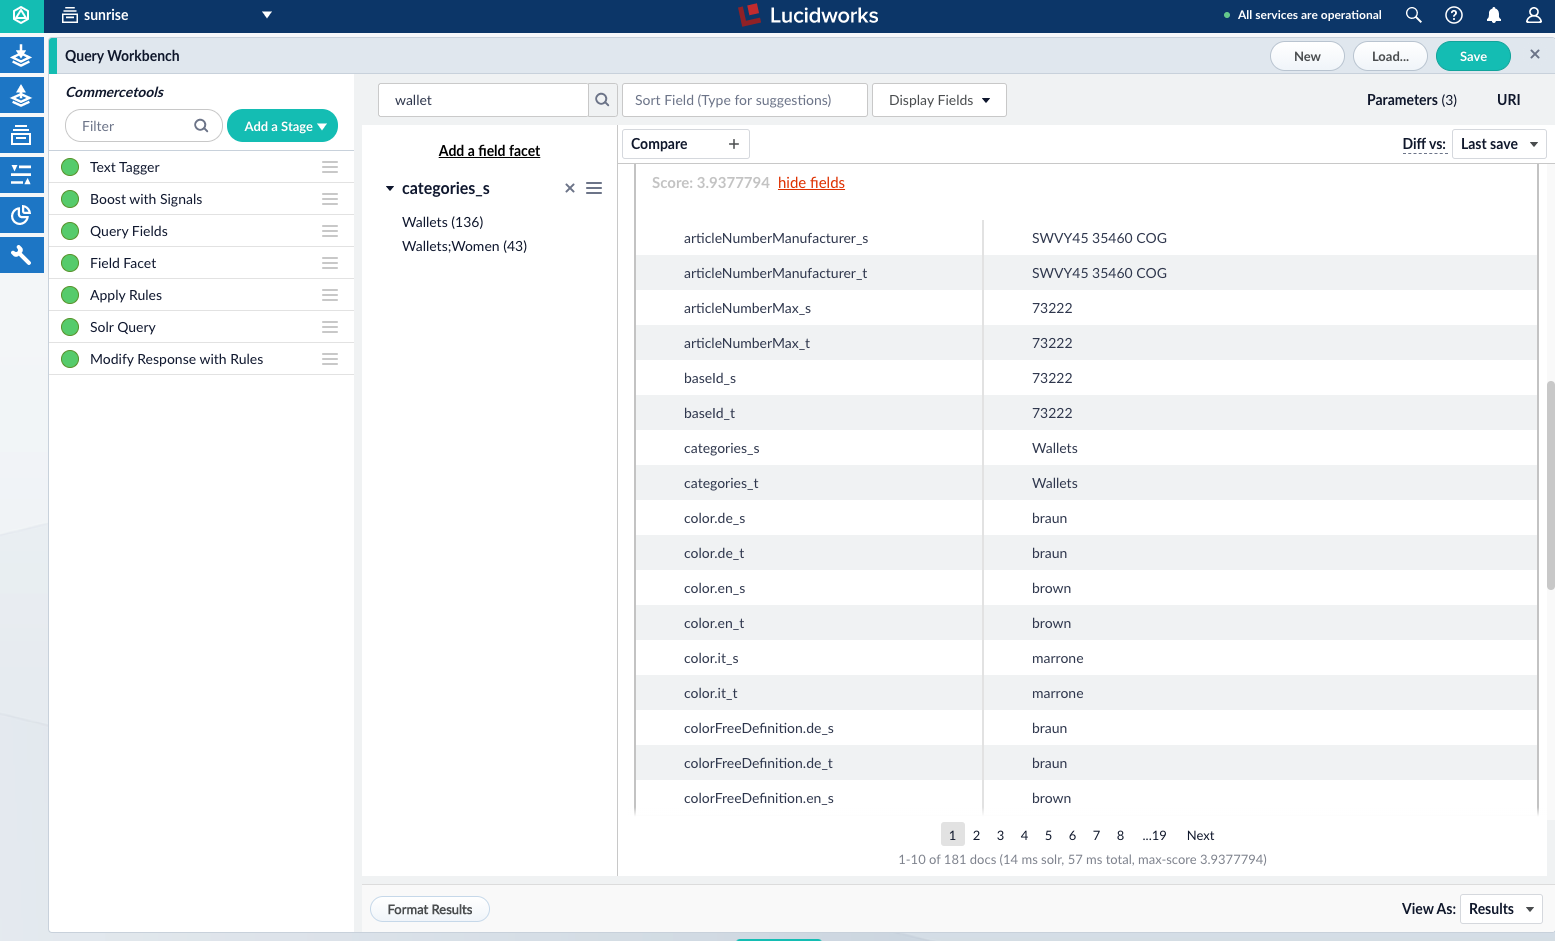Focus the Sort Field input
This screenshot has height=941, width=1555.
744,100
